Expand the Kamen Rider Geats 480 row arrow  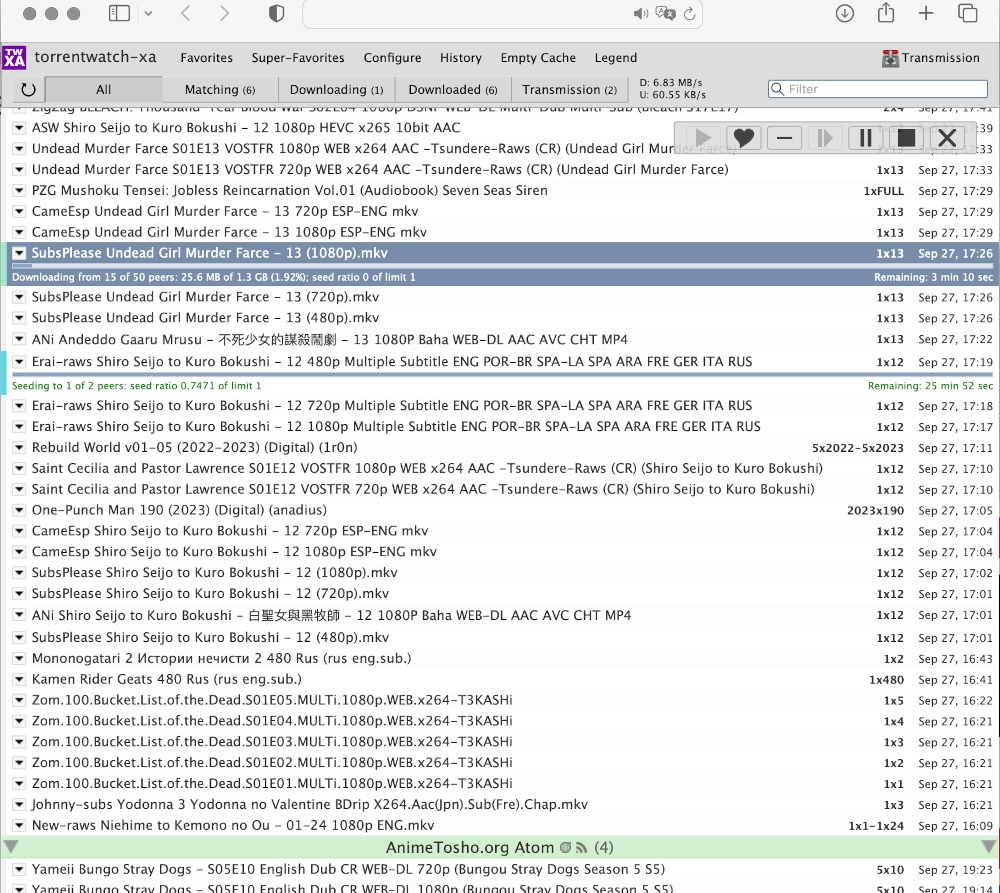tap(19, 679)
